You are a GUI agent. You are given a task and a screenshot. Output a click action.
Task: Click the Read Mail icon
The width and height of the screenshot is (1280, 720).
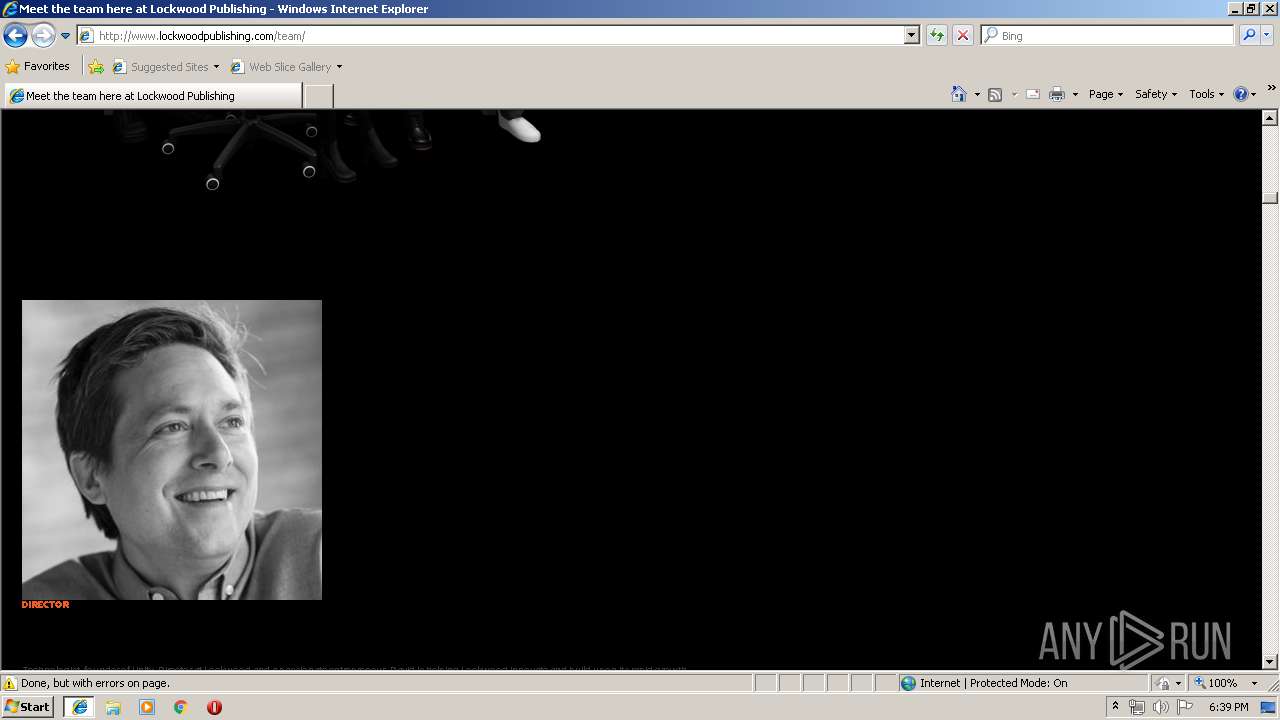click(1033, 94)
